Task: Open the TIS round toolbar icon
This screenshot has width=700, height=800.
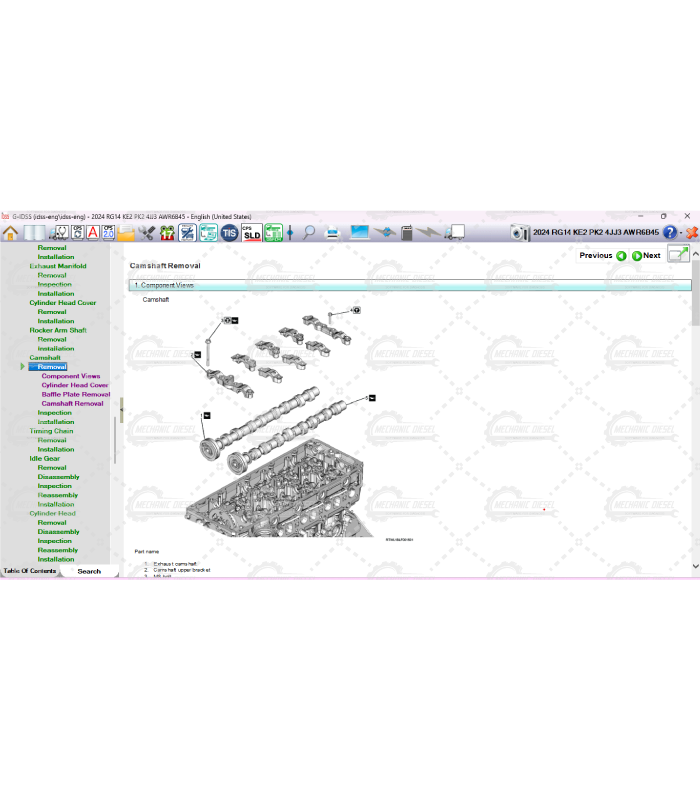Action: [229, 233]
